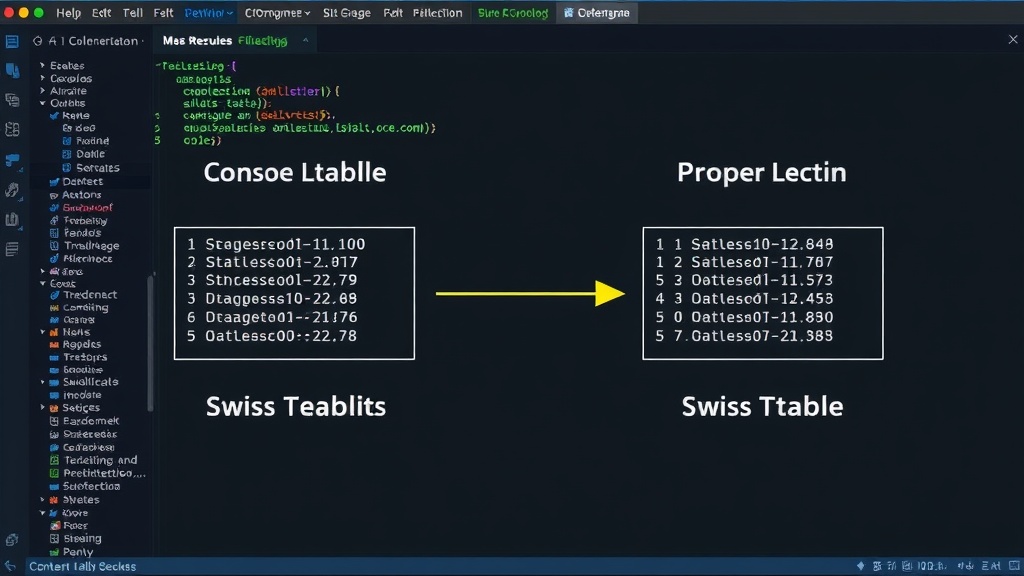The width and height of the screenshot is (1024, 576).
Task: Click the orange icon beside 'Rgpdes'
Action: (54, 345)
